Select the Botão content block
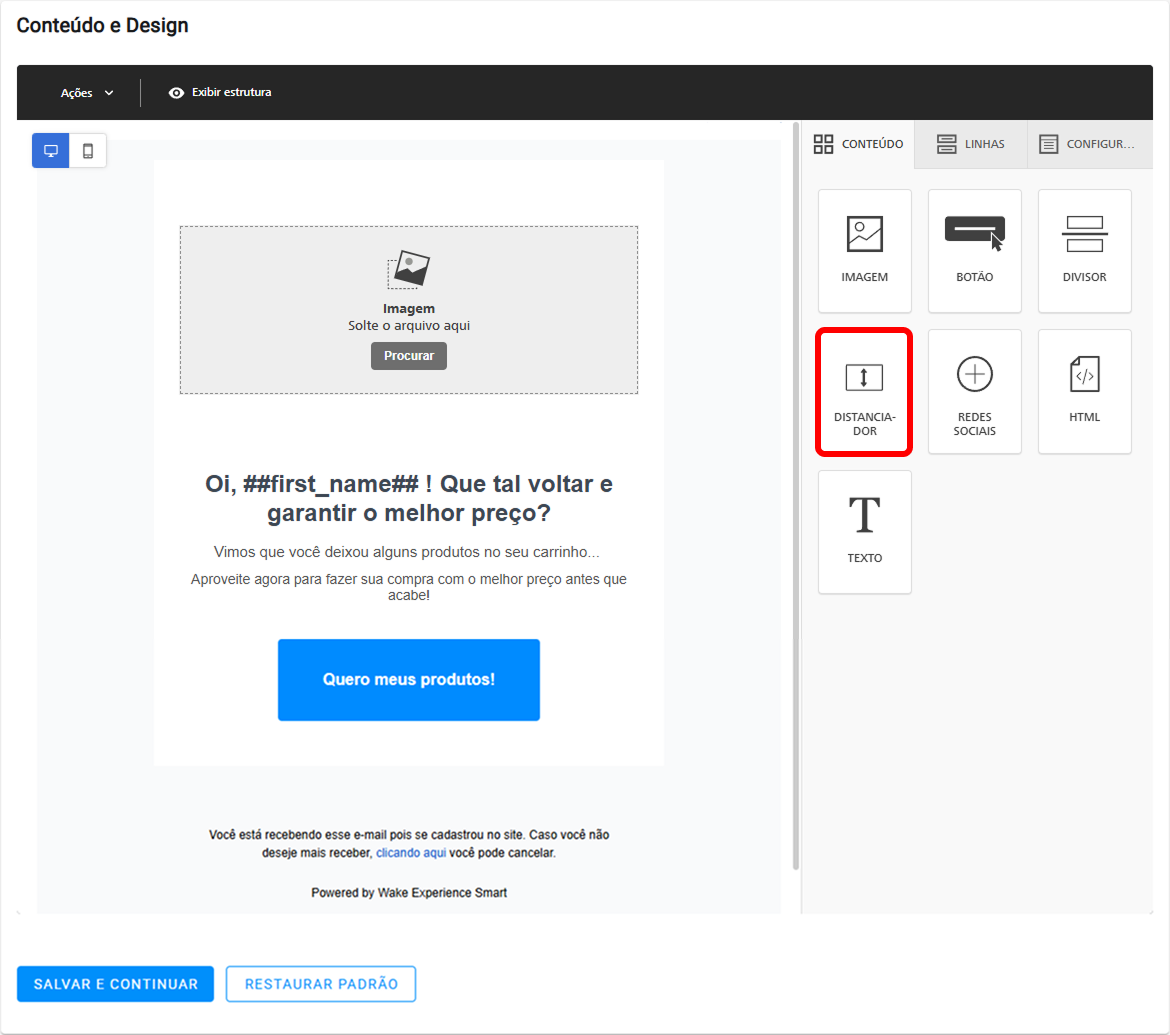 (x=975, y=251)
